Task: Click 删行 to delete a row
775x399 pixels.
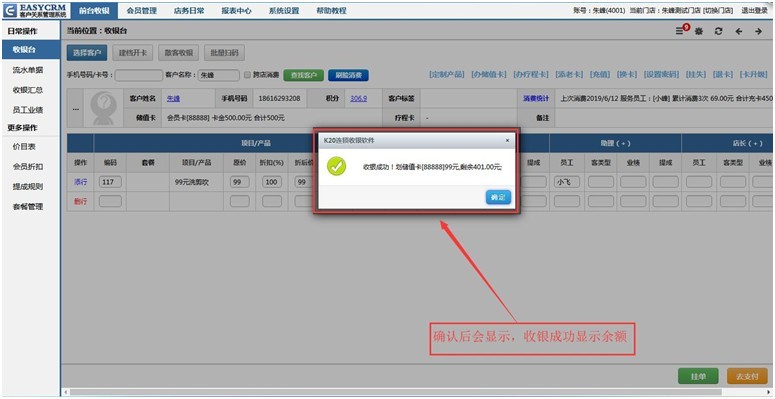Action: (81, 201)
